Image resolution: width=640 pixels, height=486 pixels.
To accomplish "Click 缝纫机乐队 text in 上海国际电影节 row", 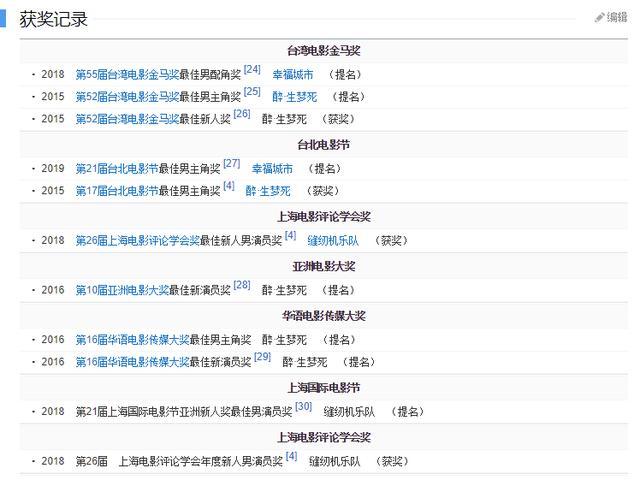I will 349,412.
